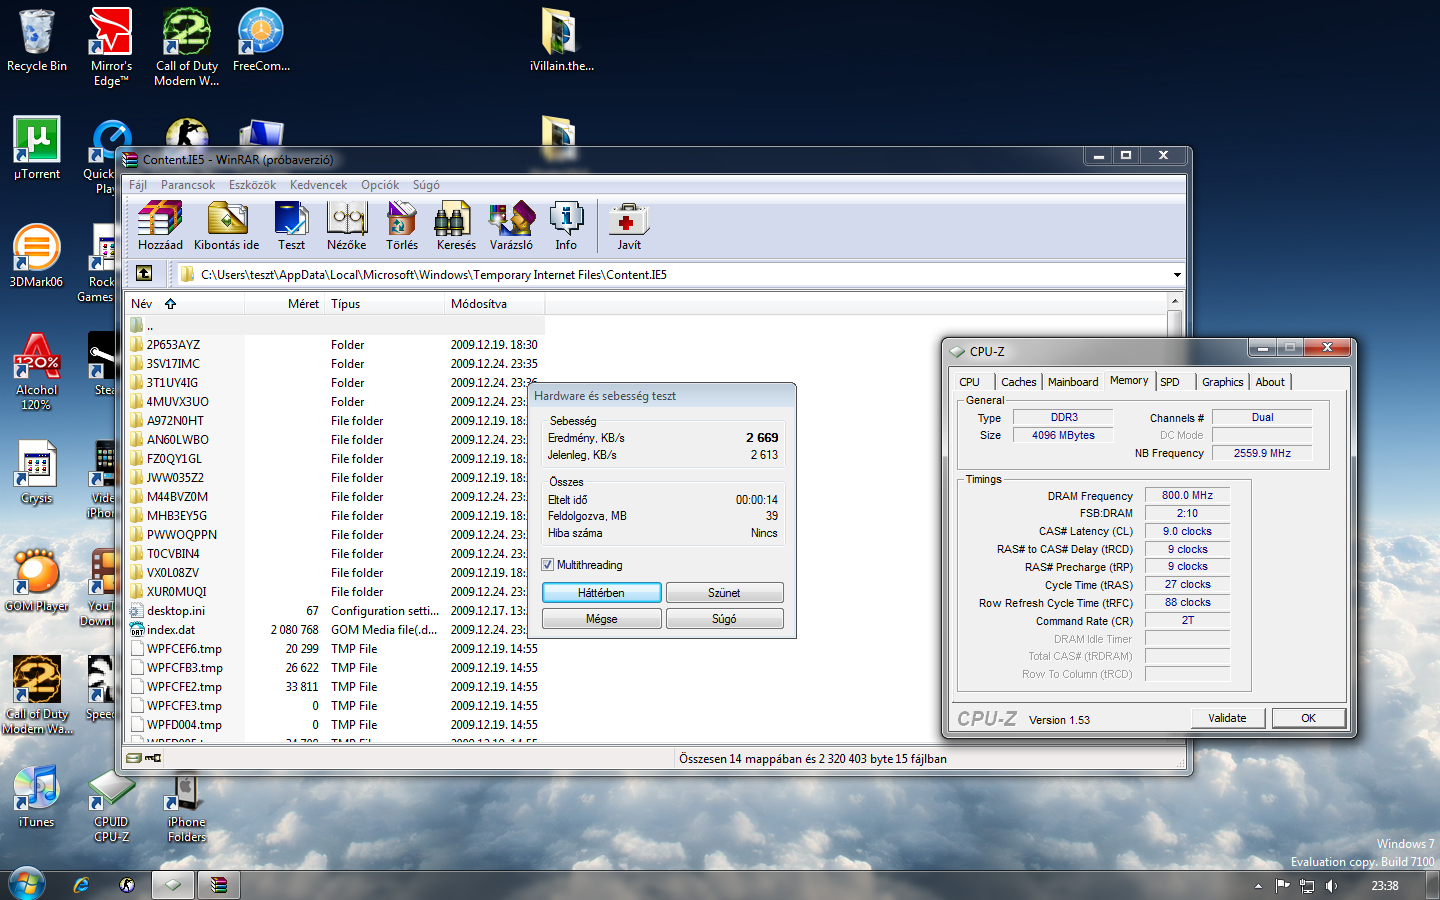1440x900 pixels.
Task: Select Mirror's Edge desktop shortcut
Action: click(111, 48)
